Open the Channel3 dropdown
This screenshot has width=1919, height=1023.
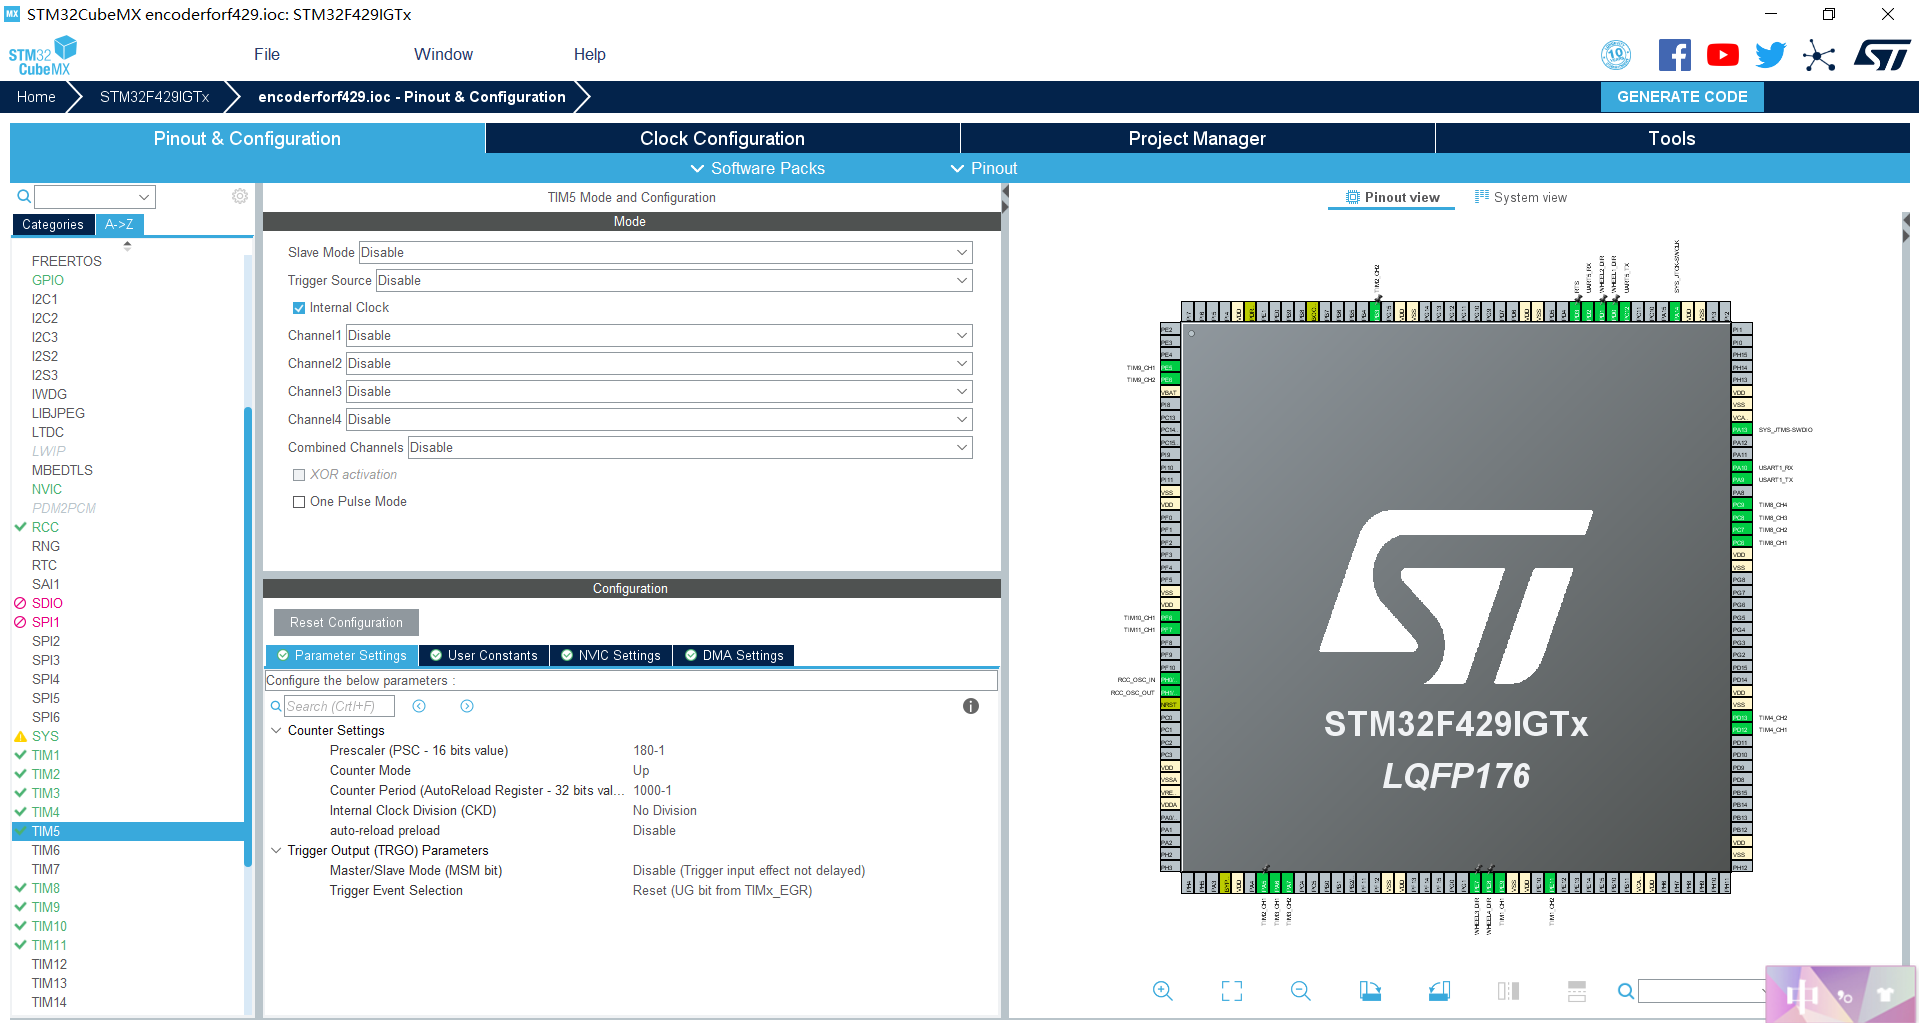(659, 392)
